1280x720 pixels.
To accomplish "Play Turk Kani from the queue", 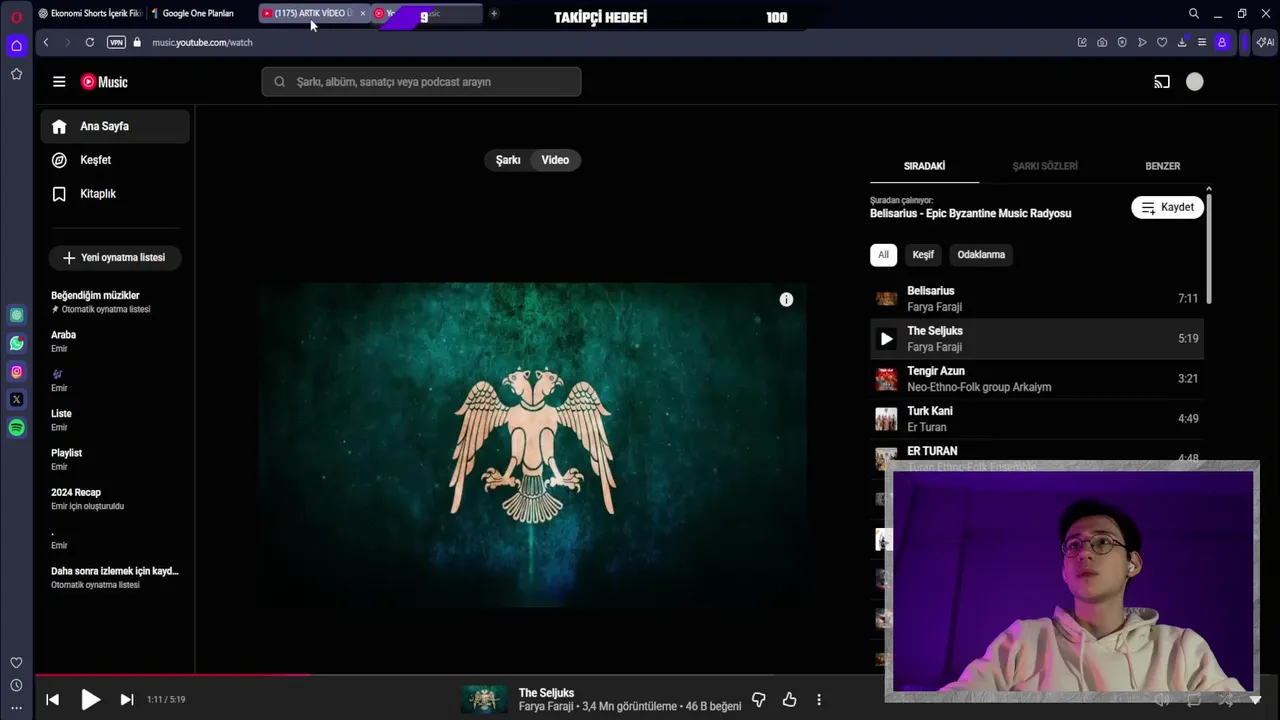I will pyautogui.click(x=1036, y=419).
